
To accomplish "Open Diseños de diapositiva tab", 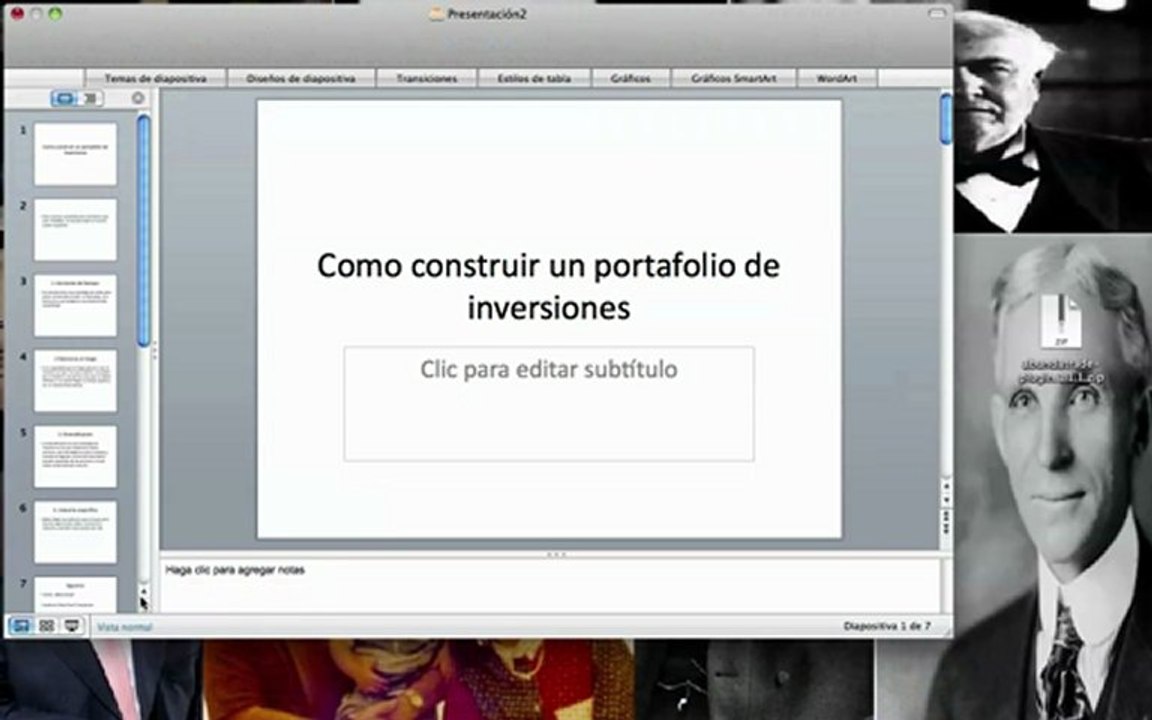I will (x=300, y=78).
